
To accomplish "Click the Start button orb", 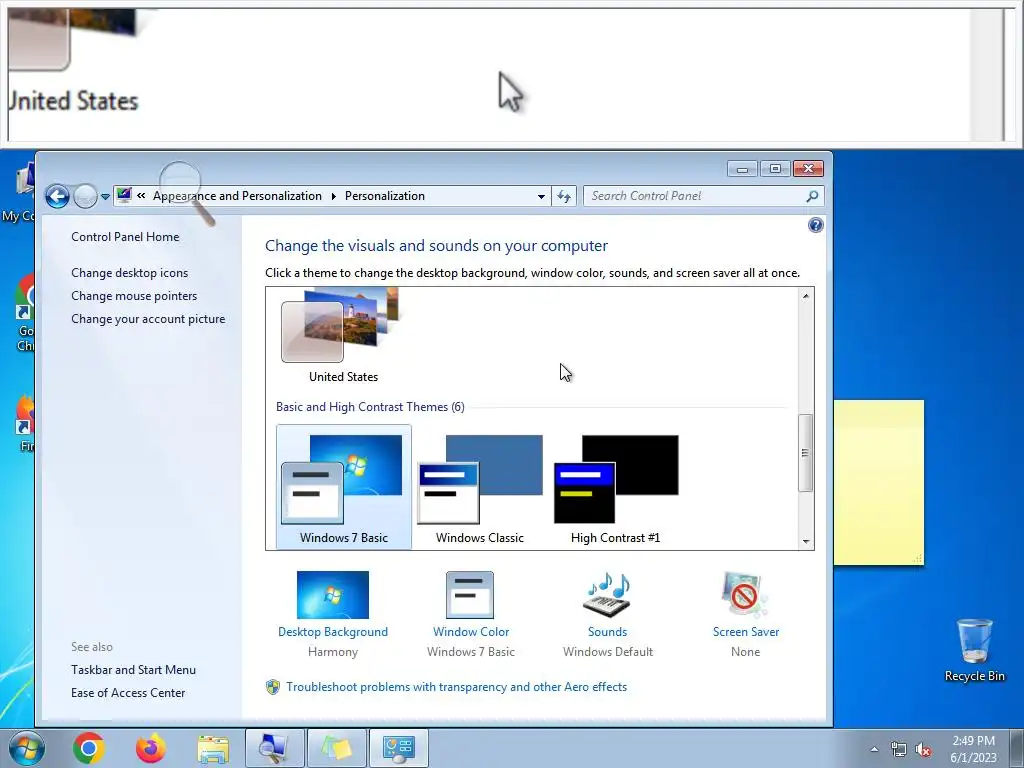I will pyautogui.click(x=25, y=748).
